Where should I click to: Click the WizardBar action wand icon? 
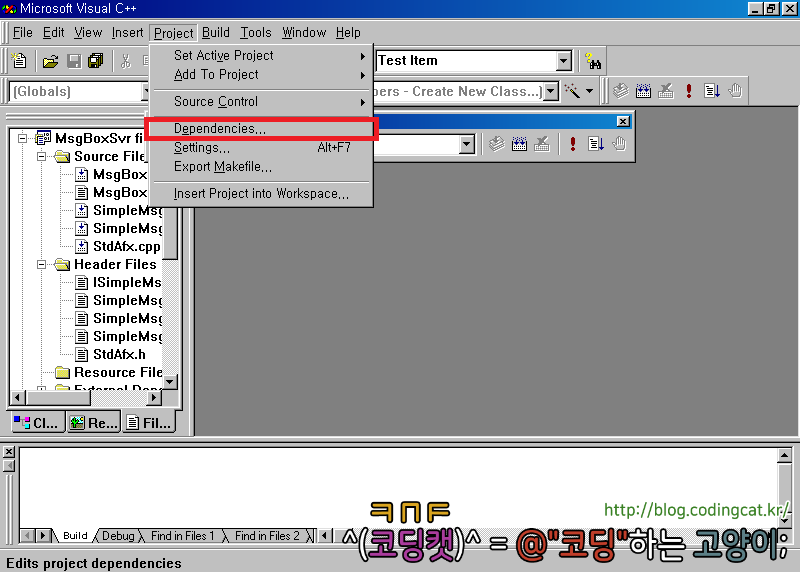click(572, 91)
